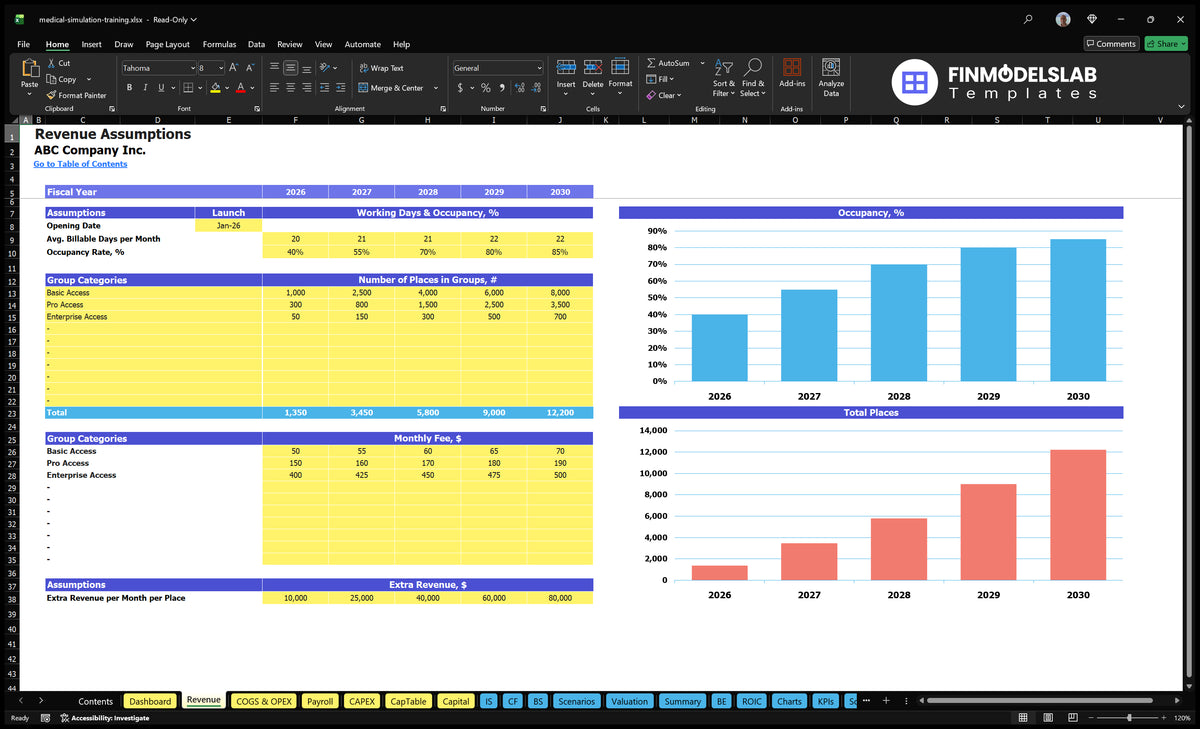Screen dimensions: 1200x729
Task: Toggle bold formatting
Action: 130,88
